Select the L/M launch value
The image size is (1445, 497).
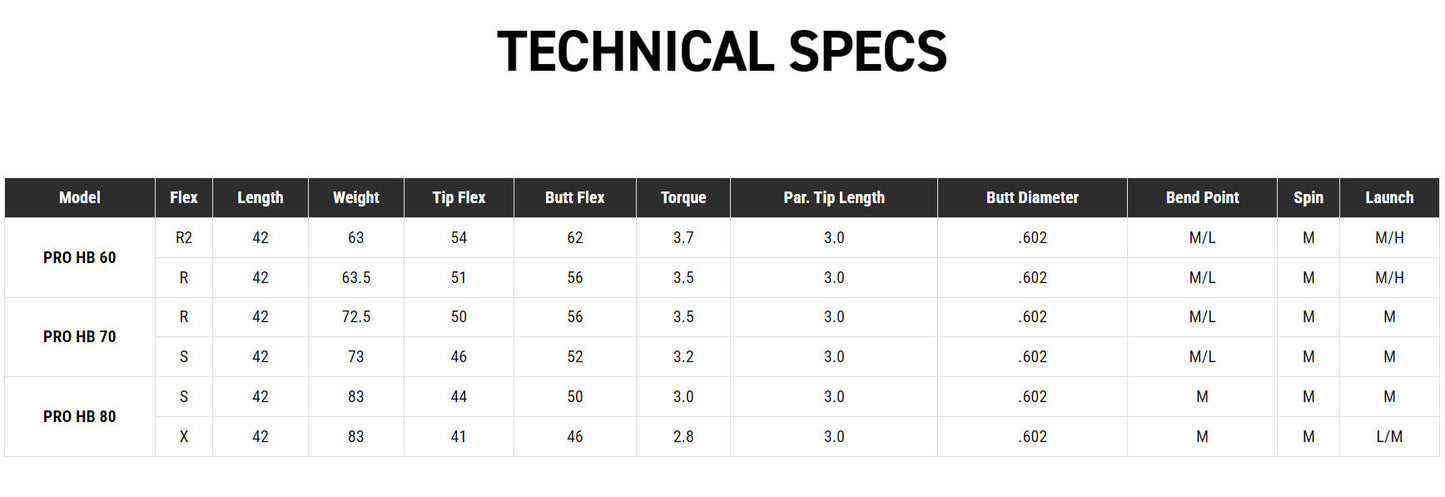pos(1389,437)
